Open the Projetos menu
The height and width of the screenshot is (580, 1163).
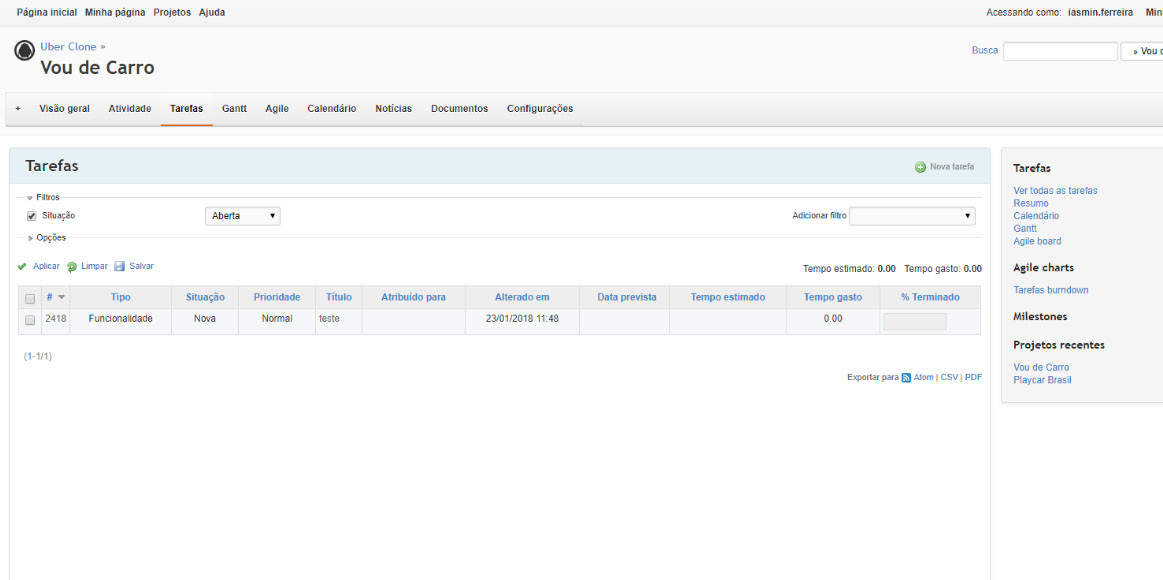pos(171,12)
